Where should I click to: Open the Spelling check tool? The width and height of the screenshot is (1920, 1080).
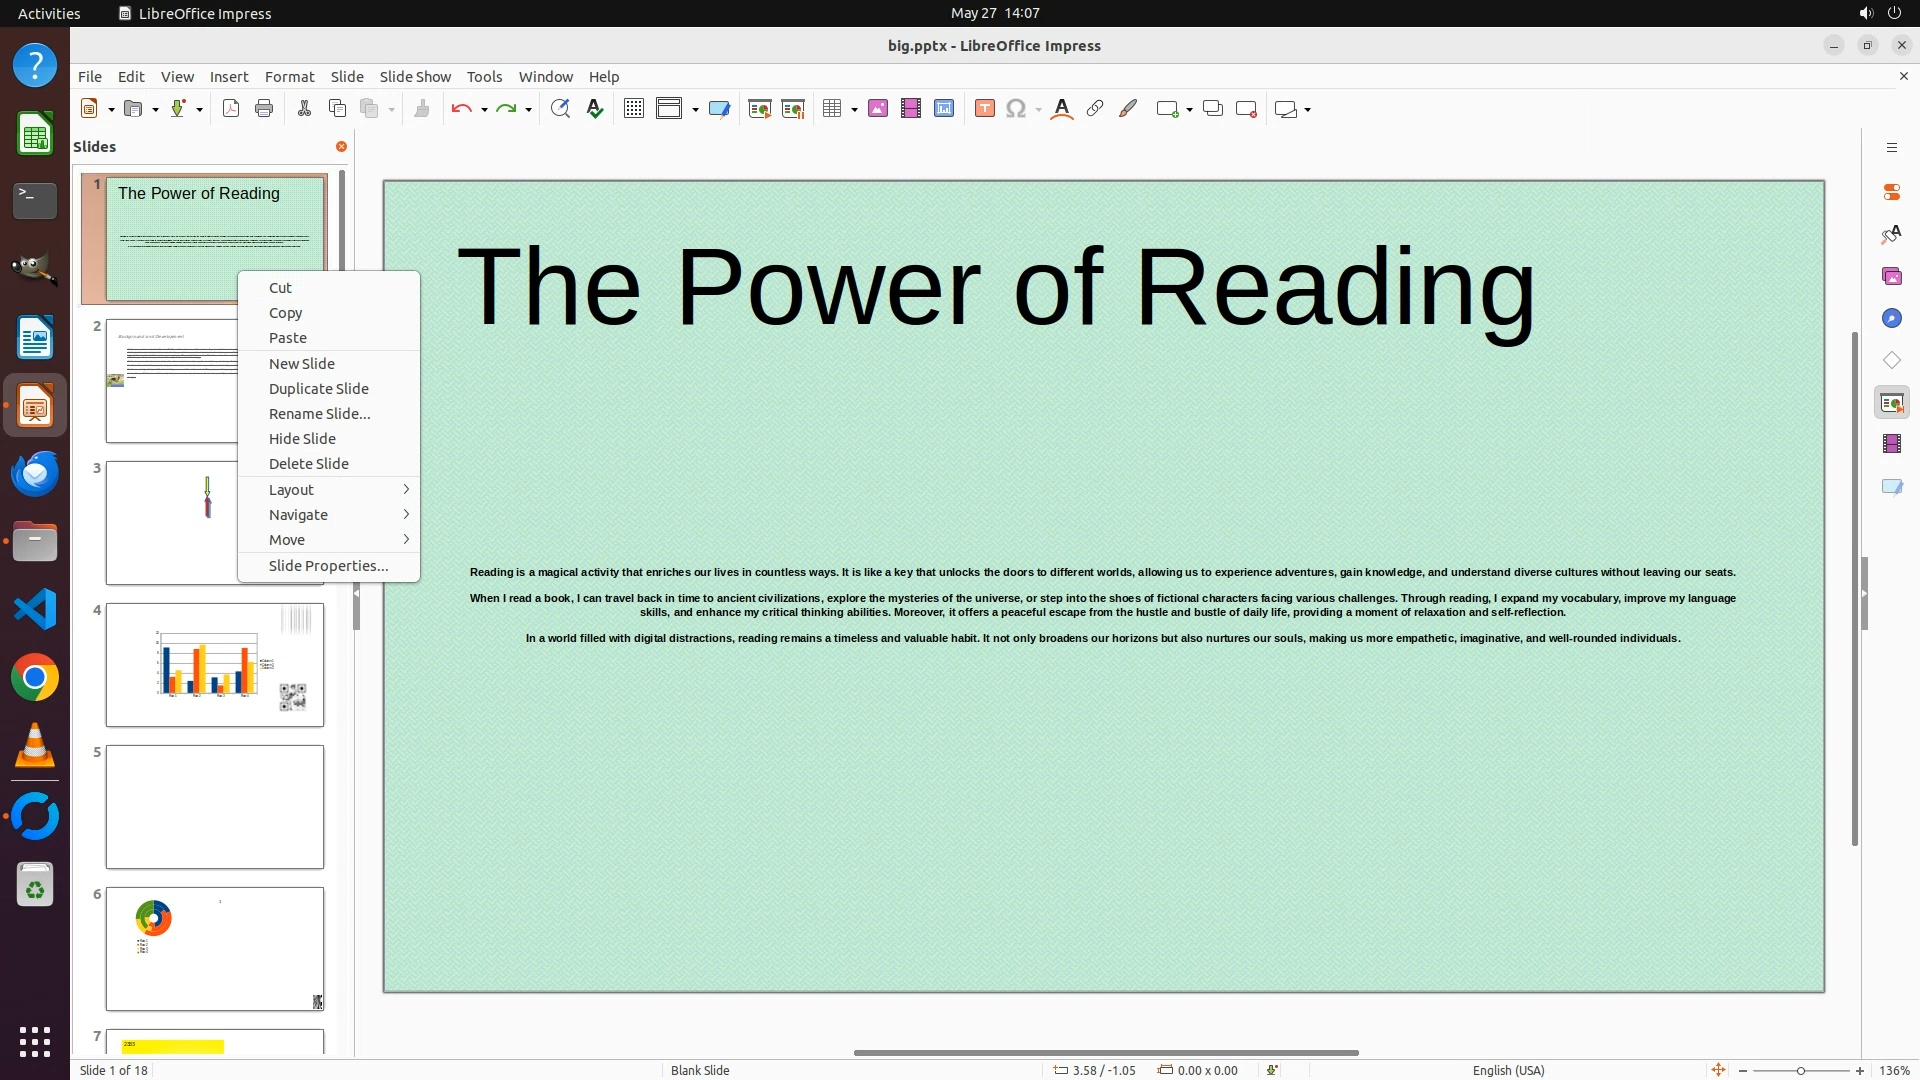tap(595, 109)
